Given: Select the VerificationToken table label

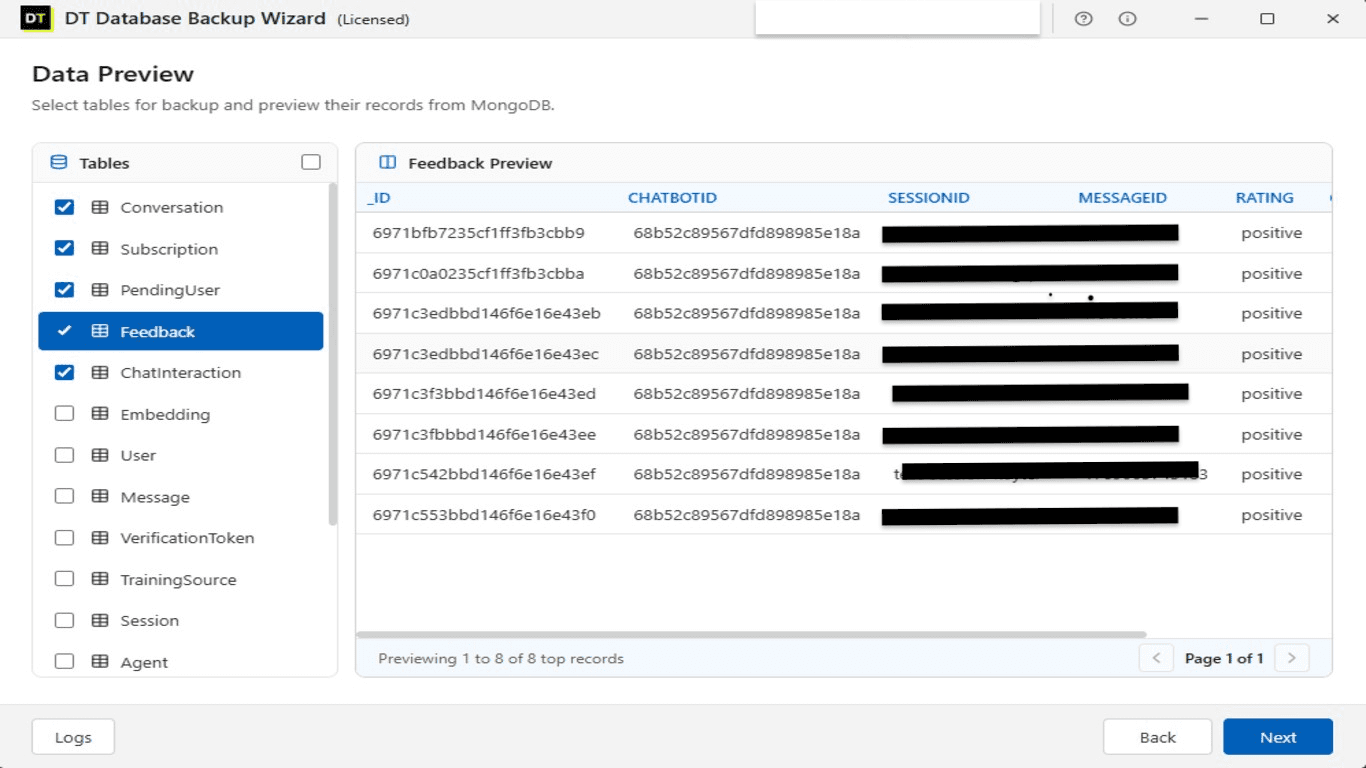Looking at the screenshot, I should tap(187, 538).
